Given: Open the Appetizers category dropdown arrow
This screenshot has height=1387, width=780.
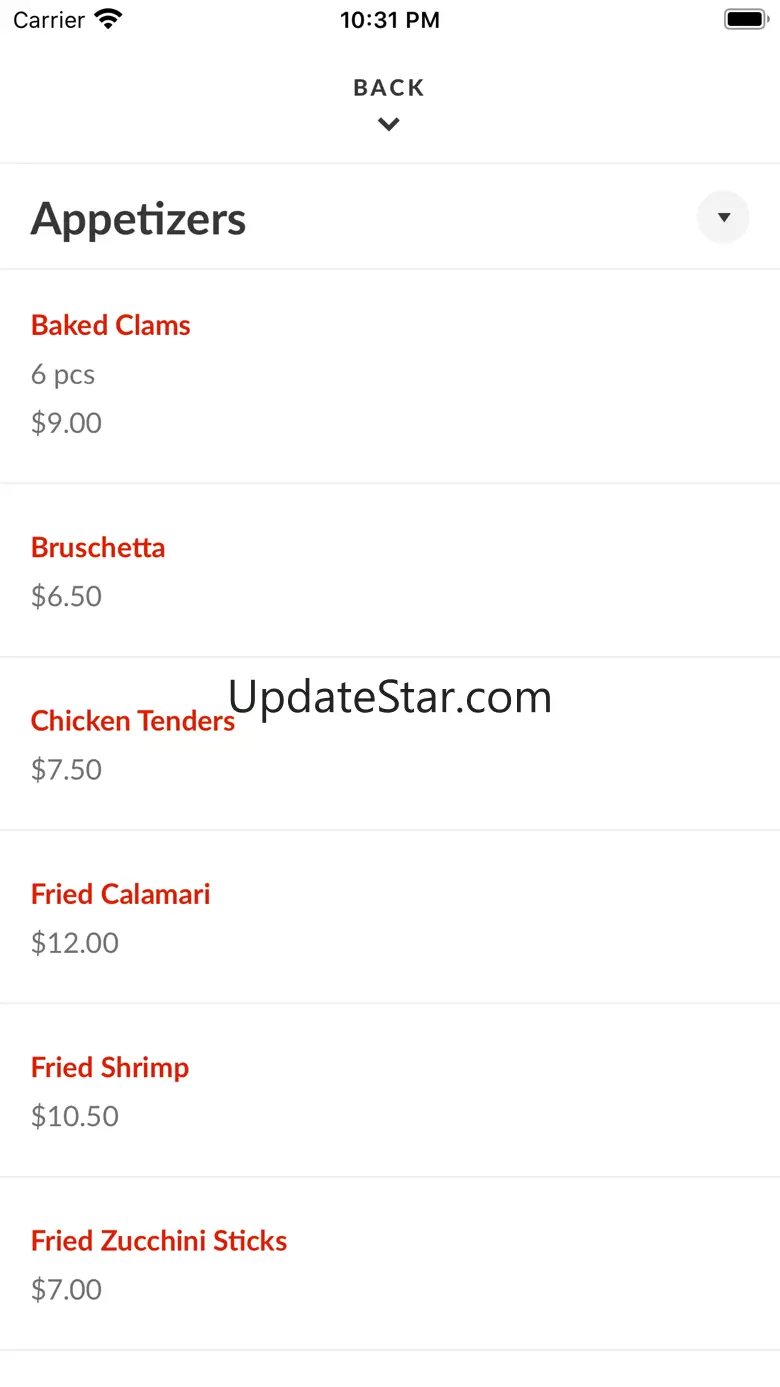Looking at the screenshot, I should [723, 217].
